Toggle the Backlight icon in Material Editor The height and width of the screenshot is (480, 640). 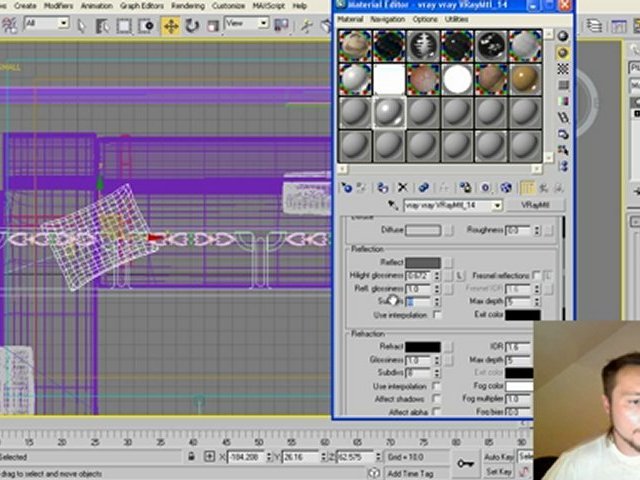click(563, 51)
